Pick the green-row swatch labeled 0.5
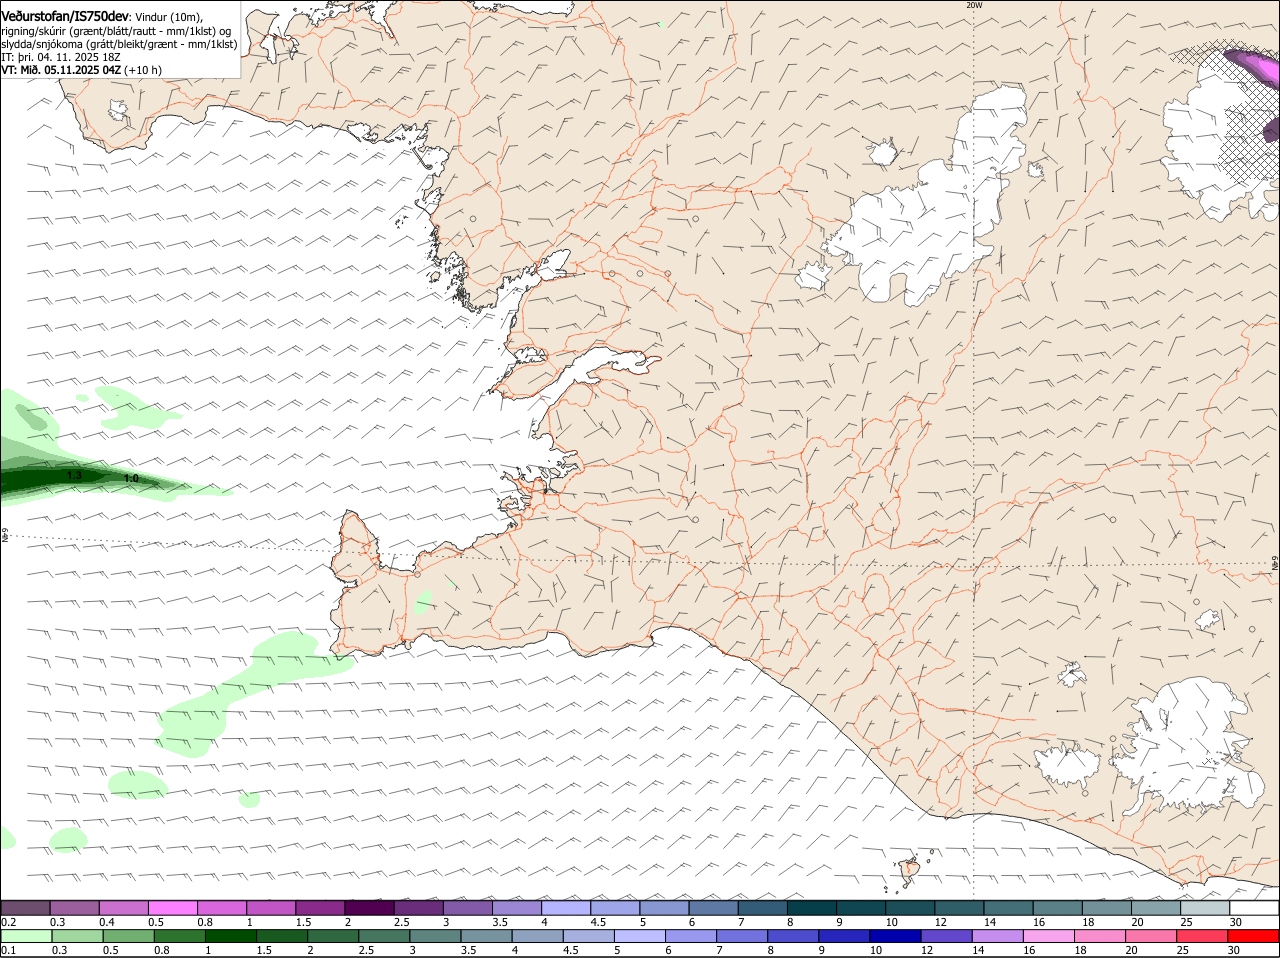1280x958 pixels. coord(127,936)
